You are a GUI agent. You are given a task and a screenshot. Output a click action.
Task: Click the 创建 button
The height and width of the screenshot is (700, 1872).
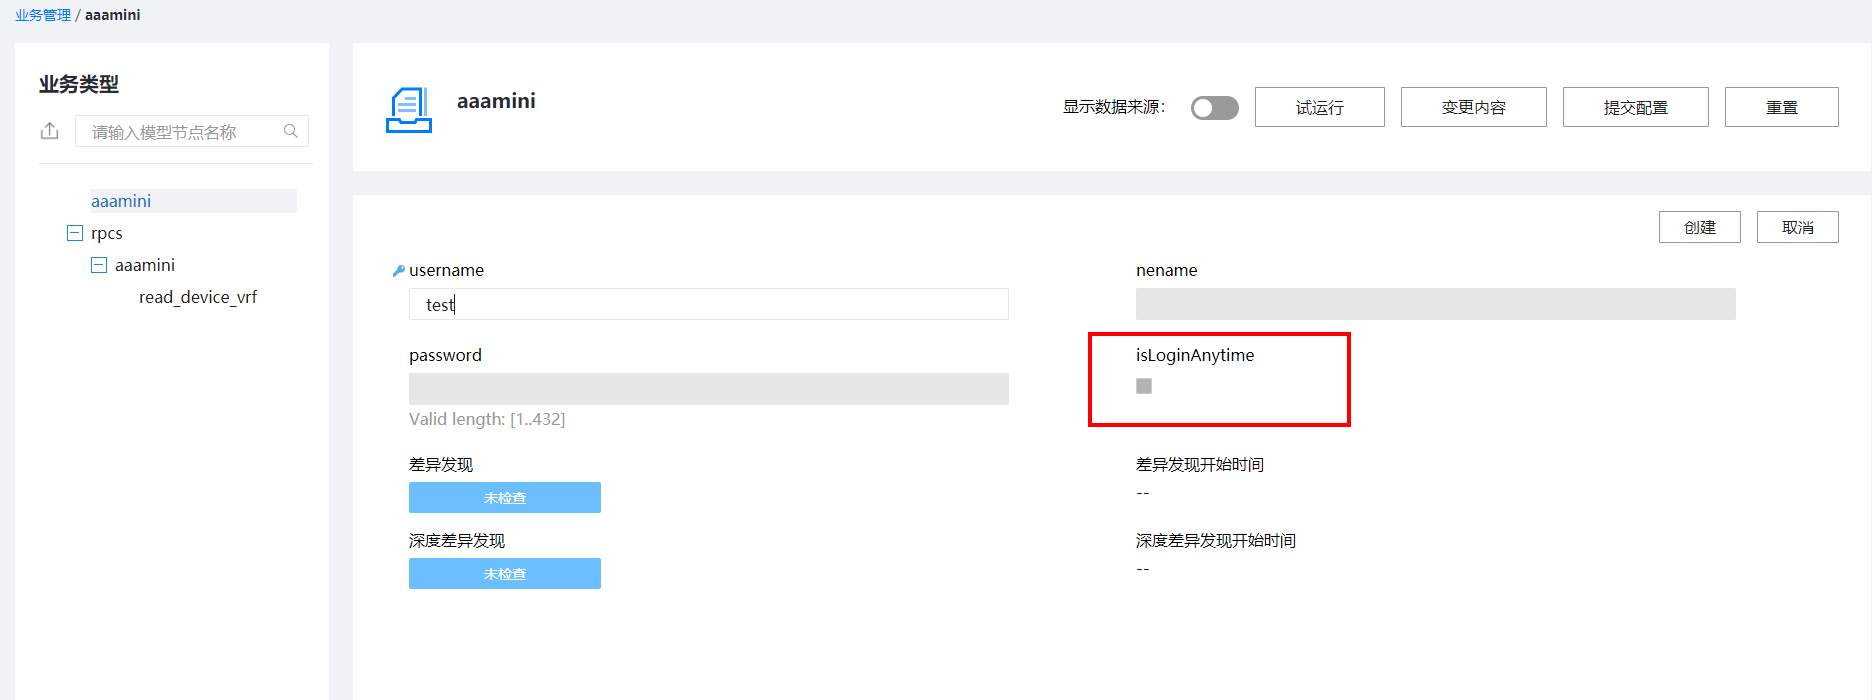click(x=1699, y=227)
